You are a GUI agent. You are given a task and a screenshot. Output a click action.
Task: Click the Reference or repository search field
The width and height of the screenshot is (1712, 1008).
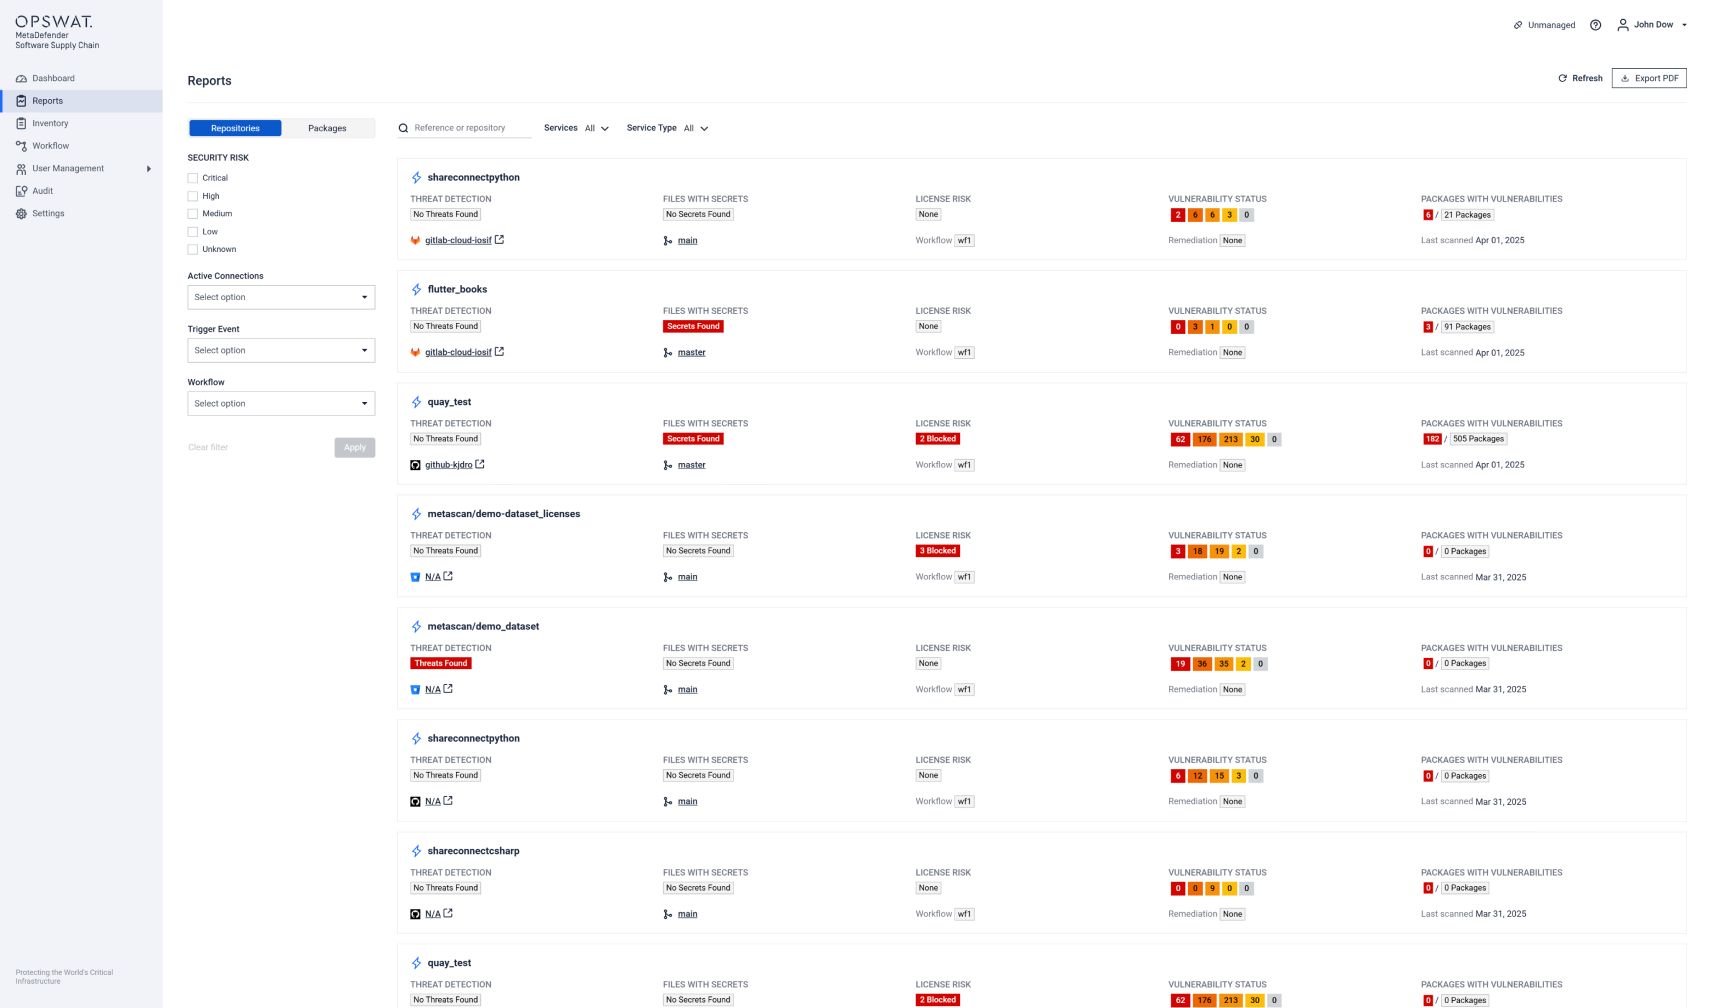[x=465, y=128]
